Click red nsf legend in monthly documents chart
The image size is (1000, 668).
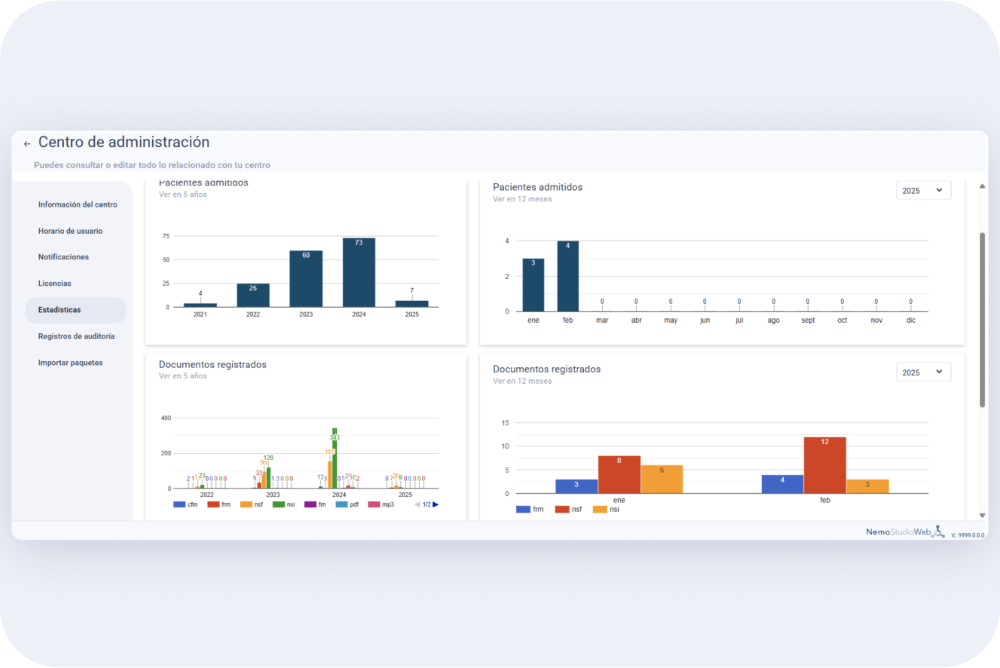point(562,509)
